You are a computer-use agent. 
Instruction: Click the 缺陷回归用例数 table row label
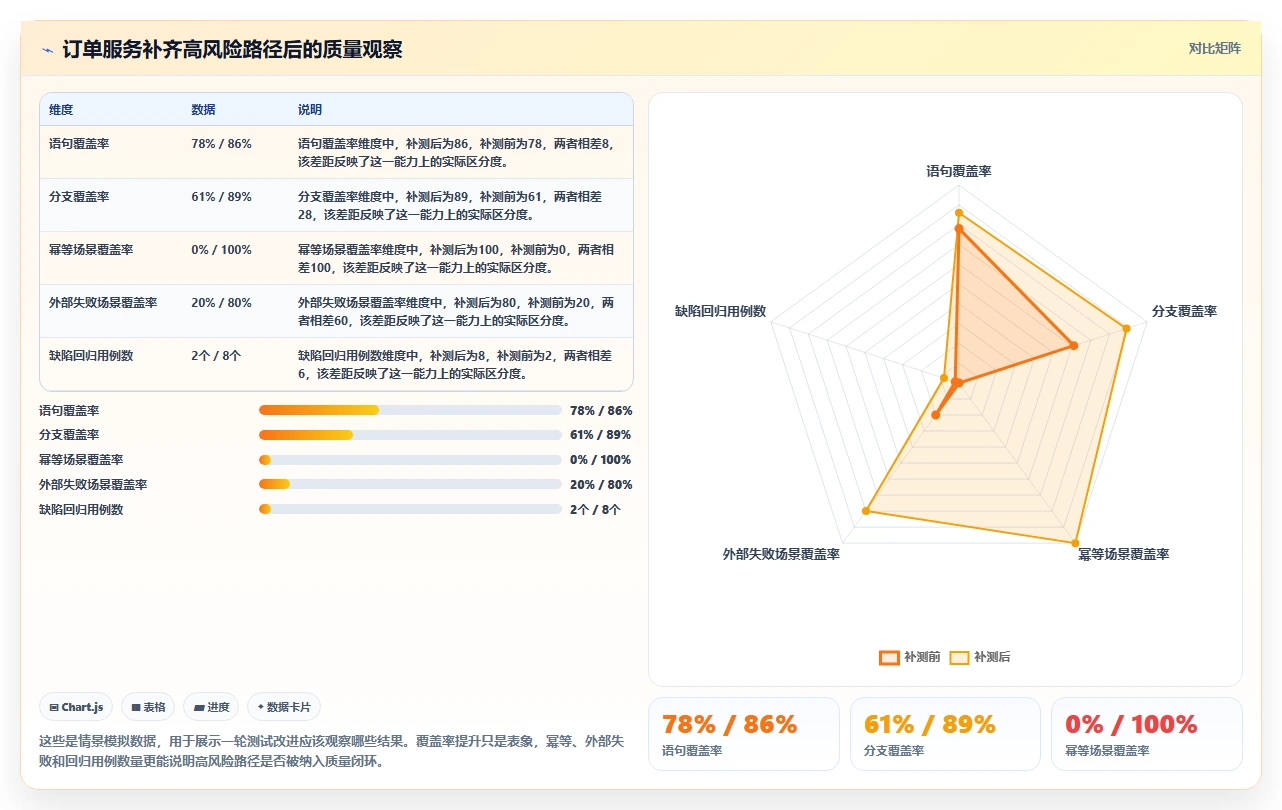91,356
